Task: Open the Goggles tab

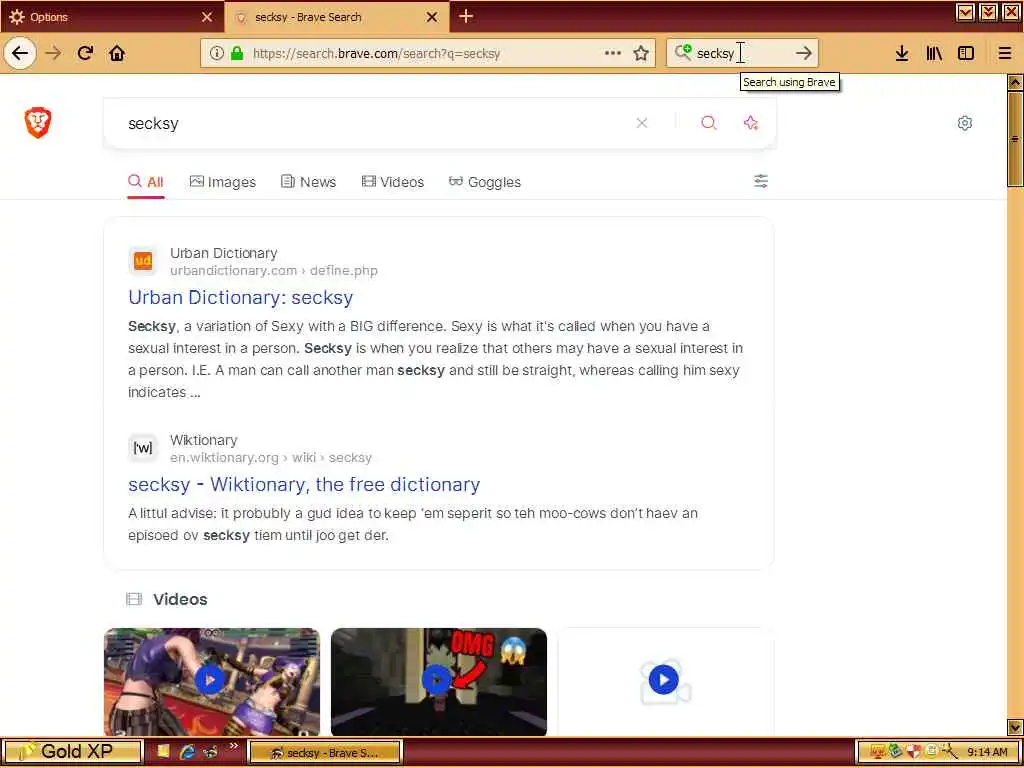Action: pos(485,182)
